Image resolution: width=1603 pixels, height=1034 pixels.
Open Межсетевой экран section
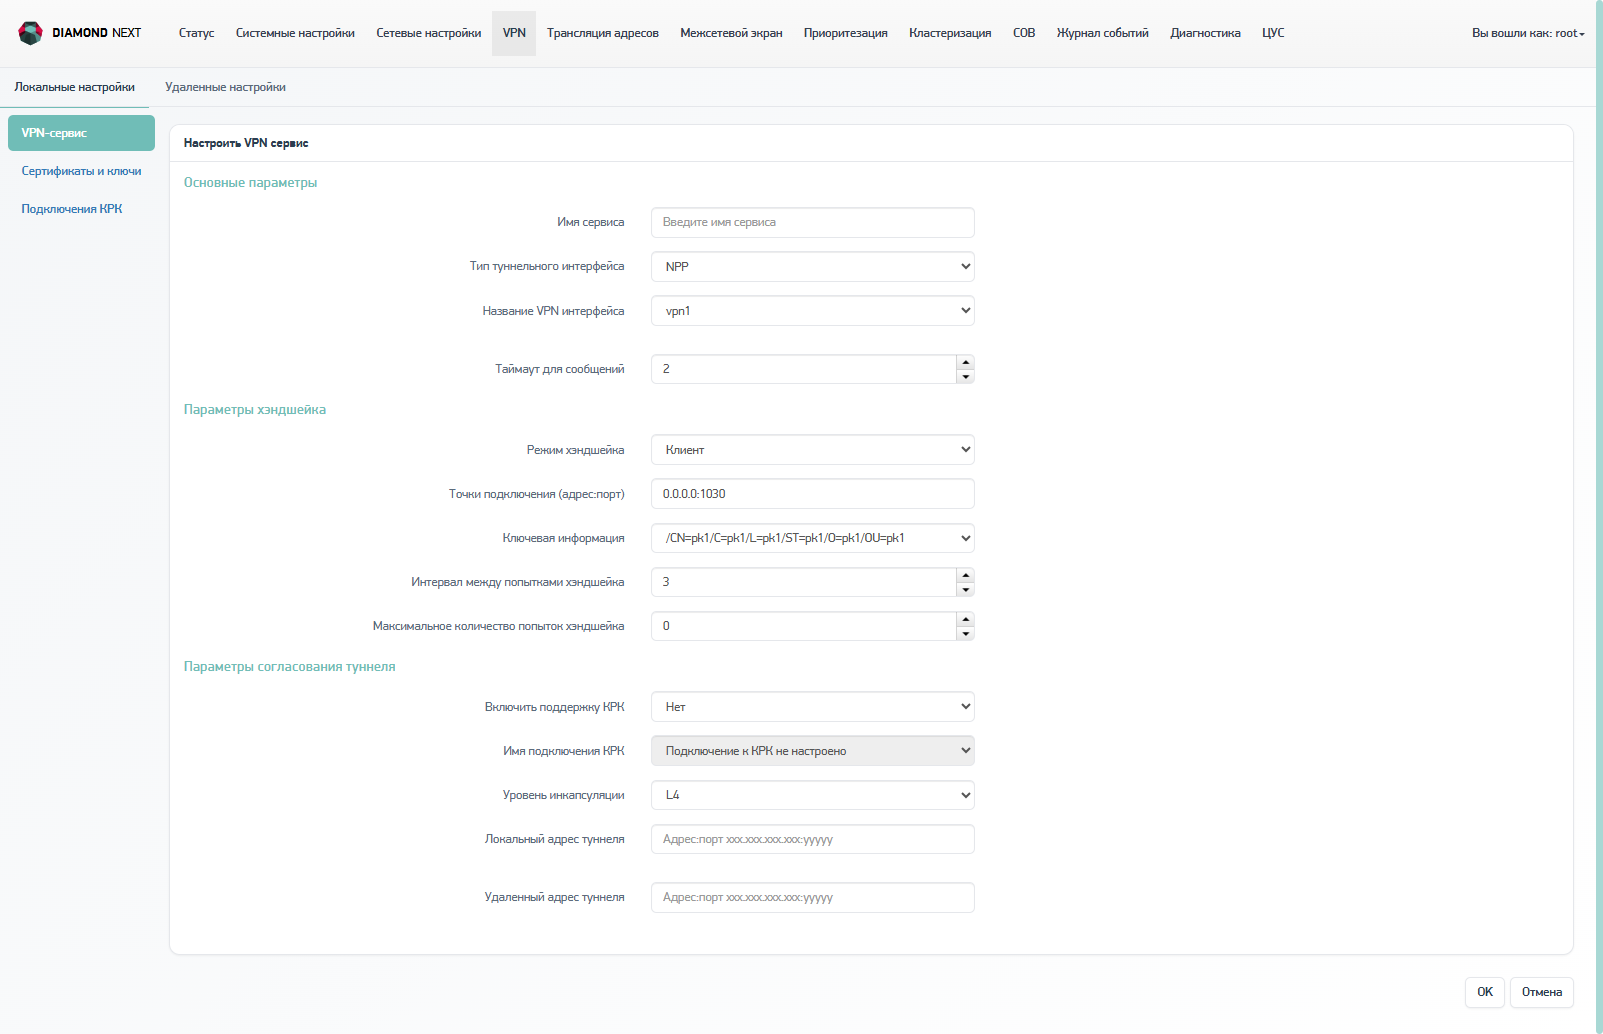click(x=731, y=33)
